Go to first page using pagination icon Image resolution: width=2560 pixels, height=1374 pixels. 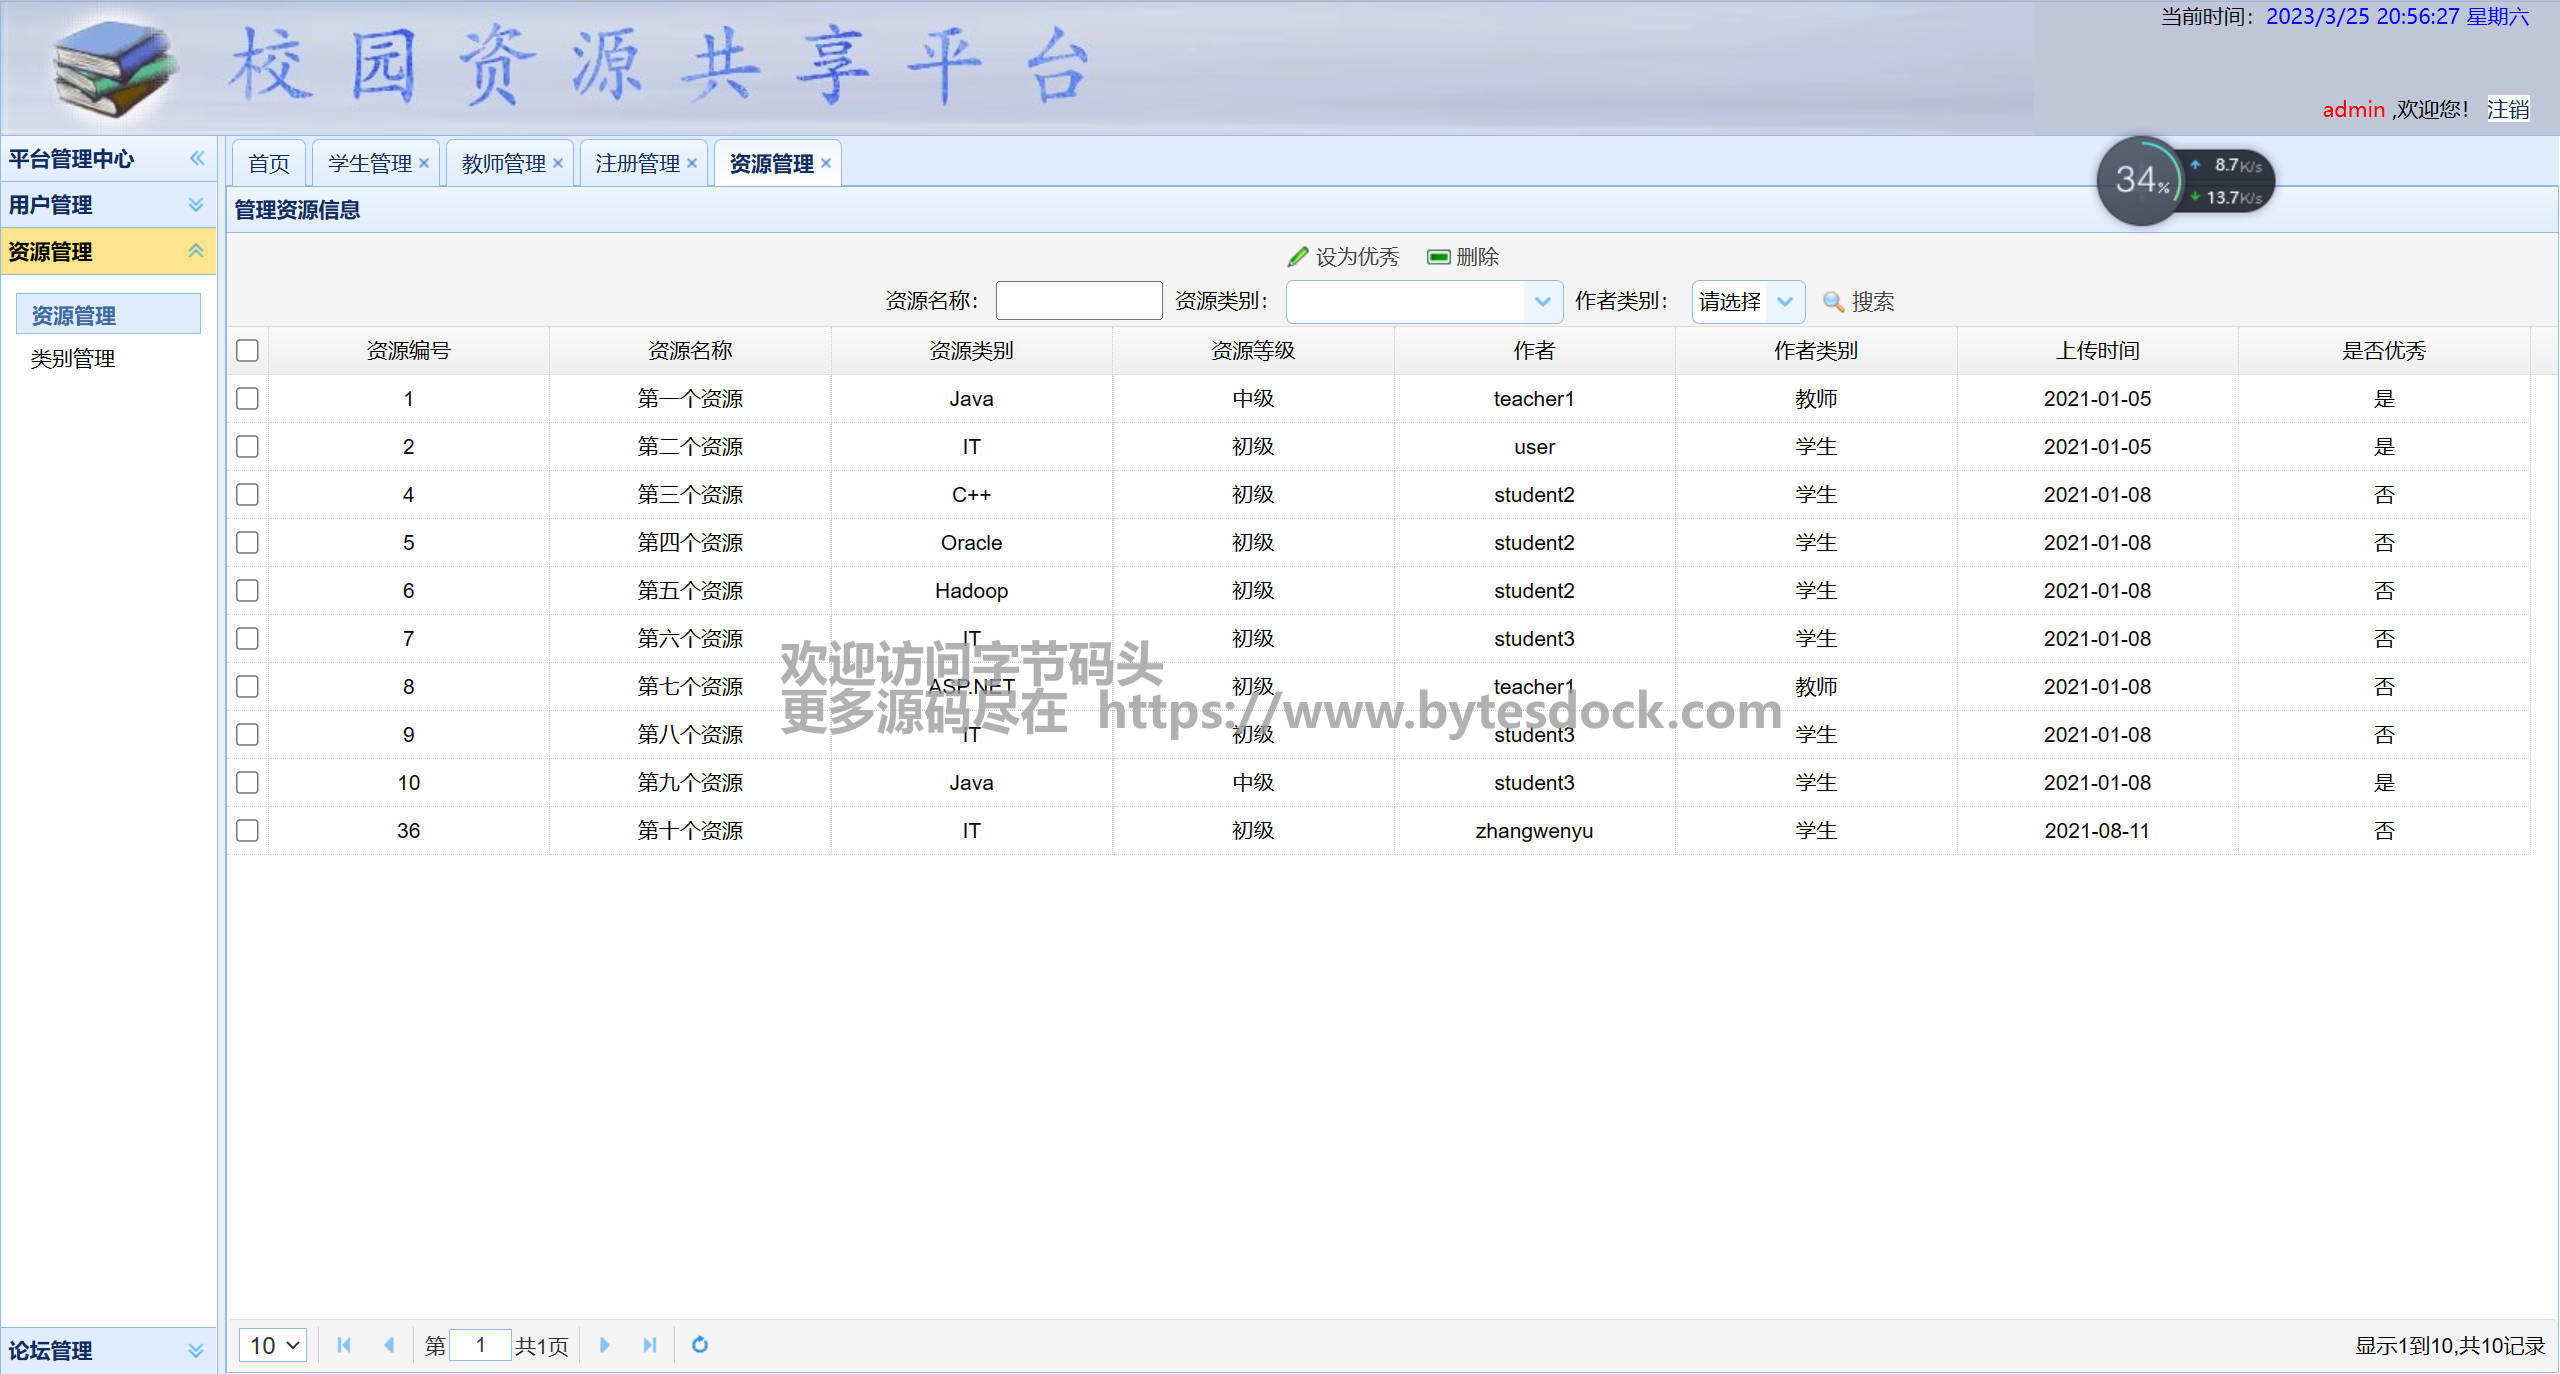(344, 1345)
